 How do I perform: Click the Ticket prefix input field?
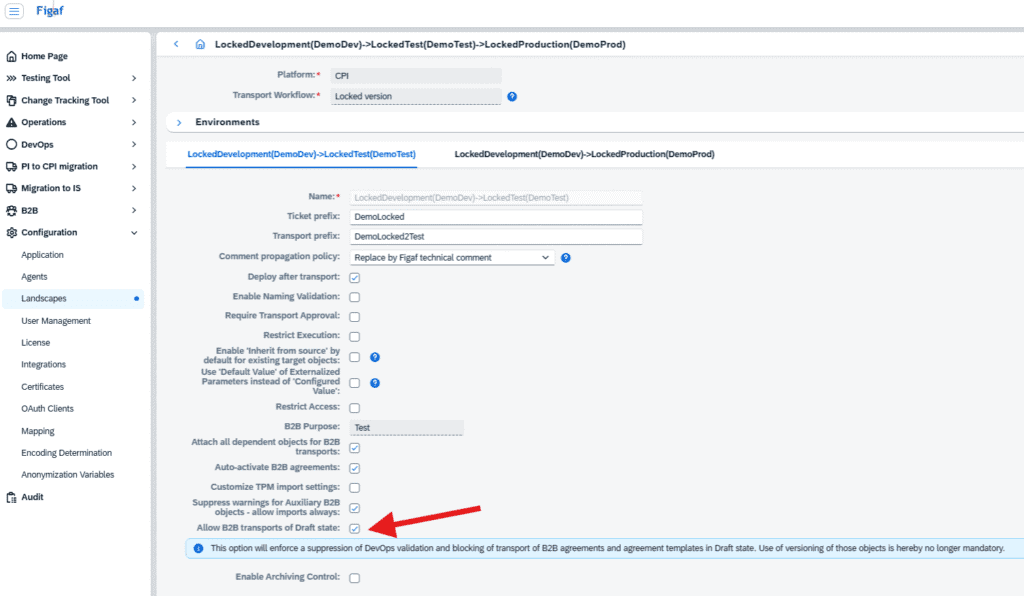(x=496, y=217)
